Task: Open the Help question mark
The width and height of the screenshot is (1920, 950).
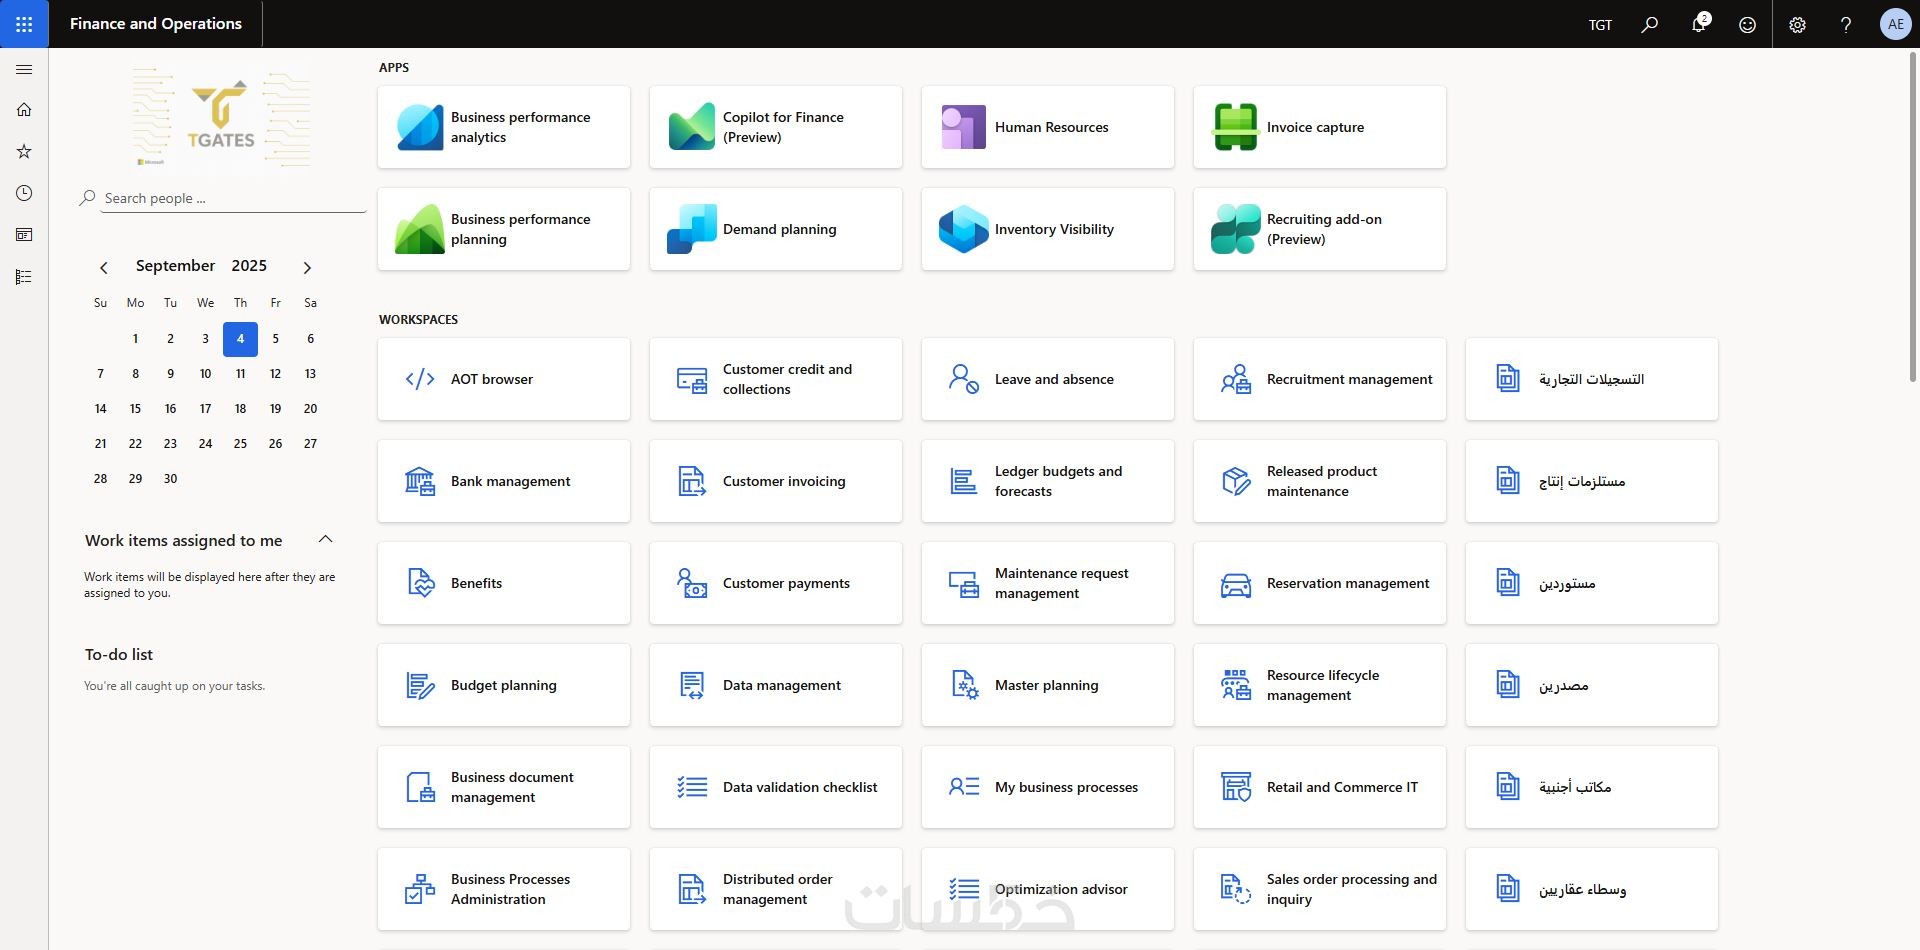Action: [1846, 24]
